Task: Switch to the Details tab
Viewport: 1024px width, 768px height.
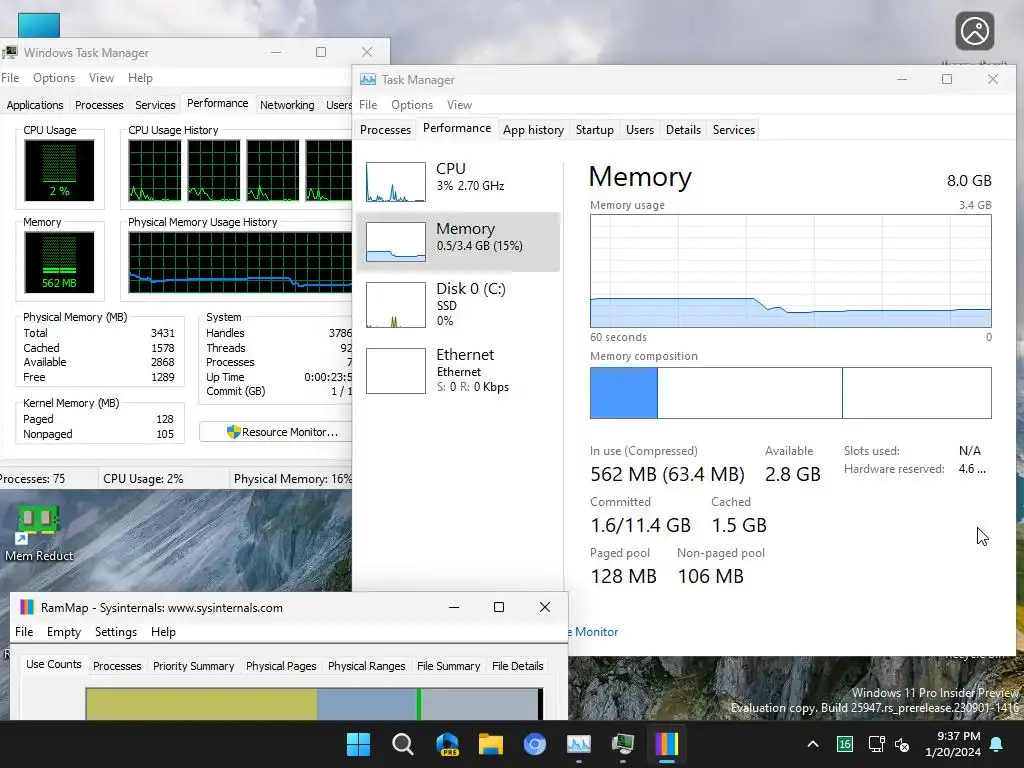Action: [683, 129]
